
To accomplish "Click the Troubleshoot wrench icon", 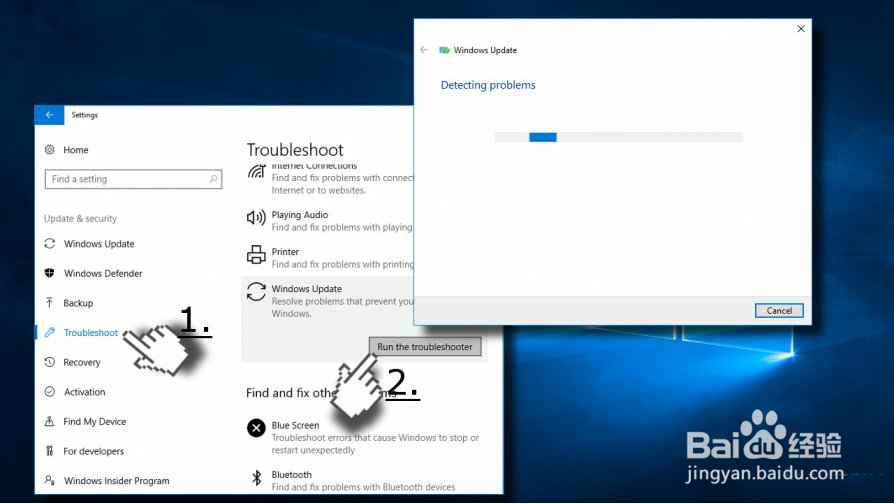I will pyautogui.click(x=50, y=332).
